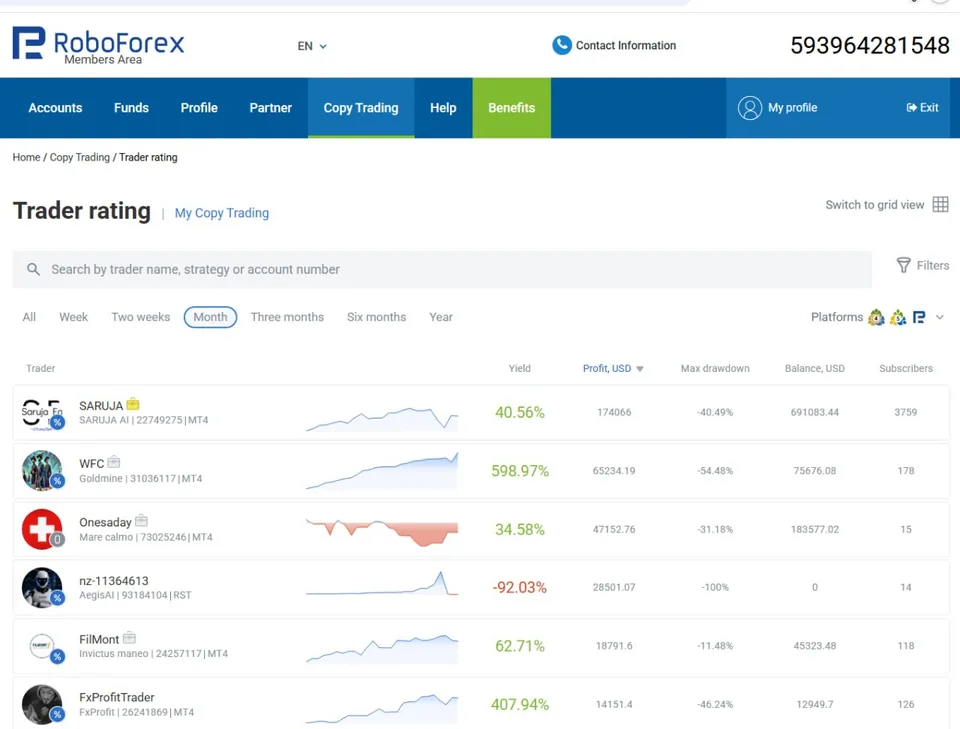The width and height of the screenshot is (960, 729).
Task: Sort by Max drawdown column header
Action: (715, 368)
